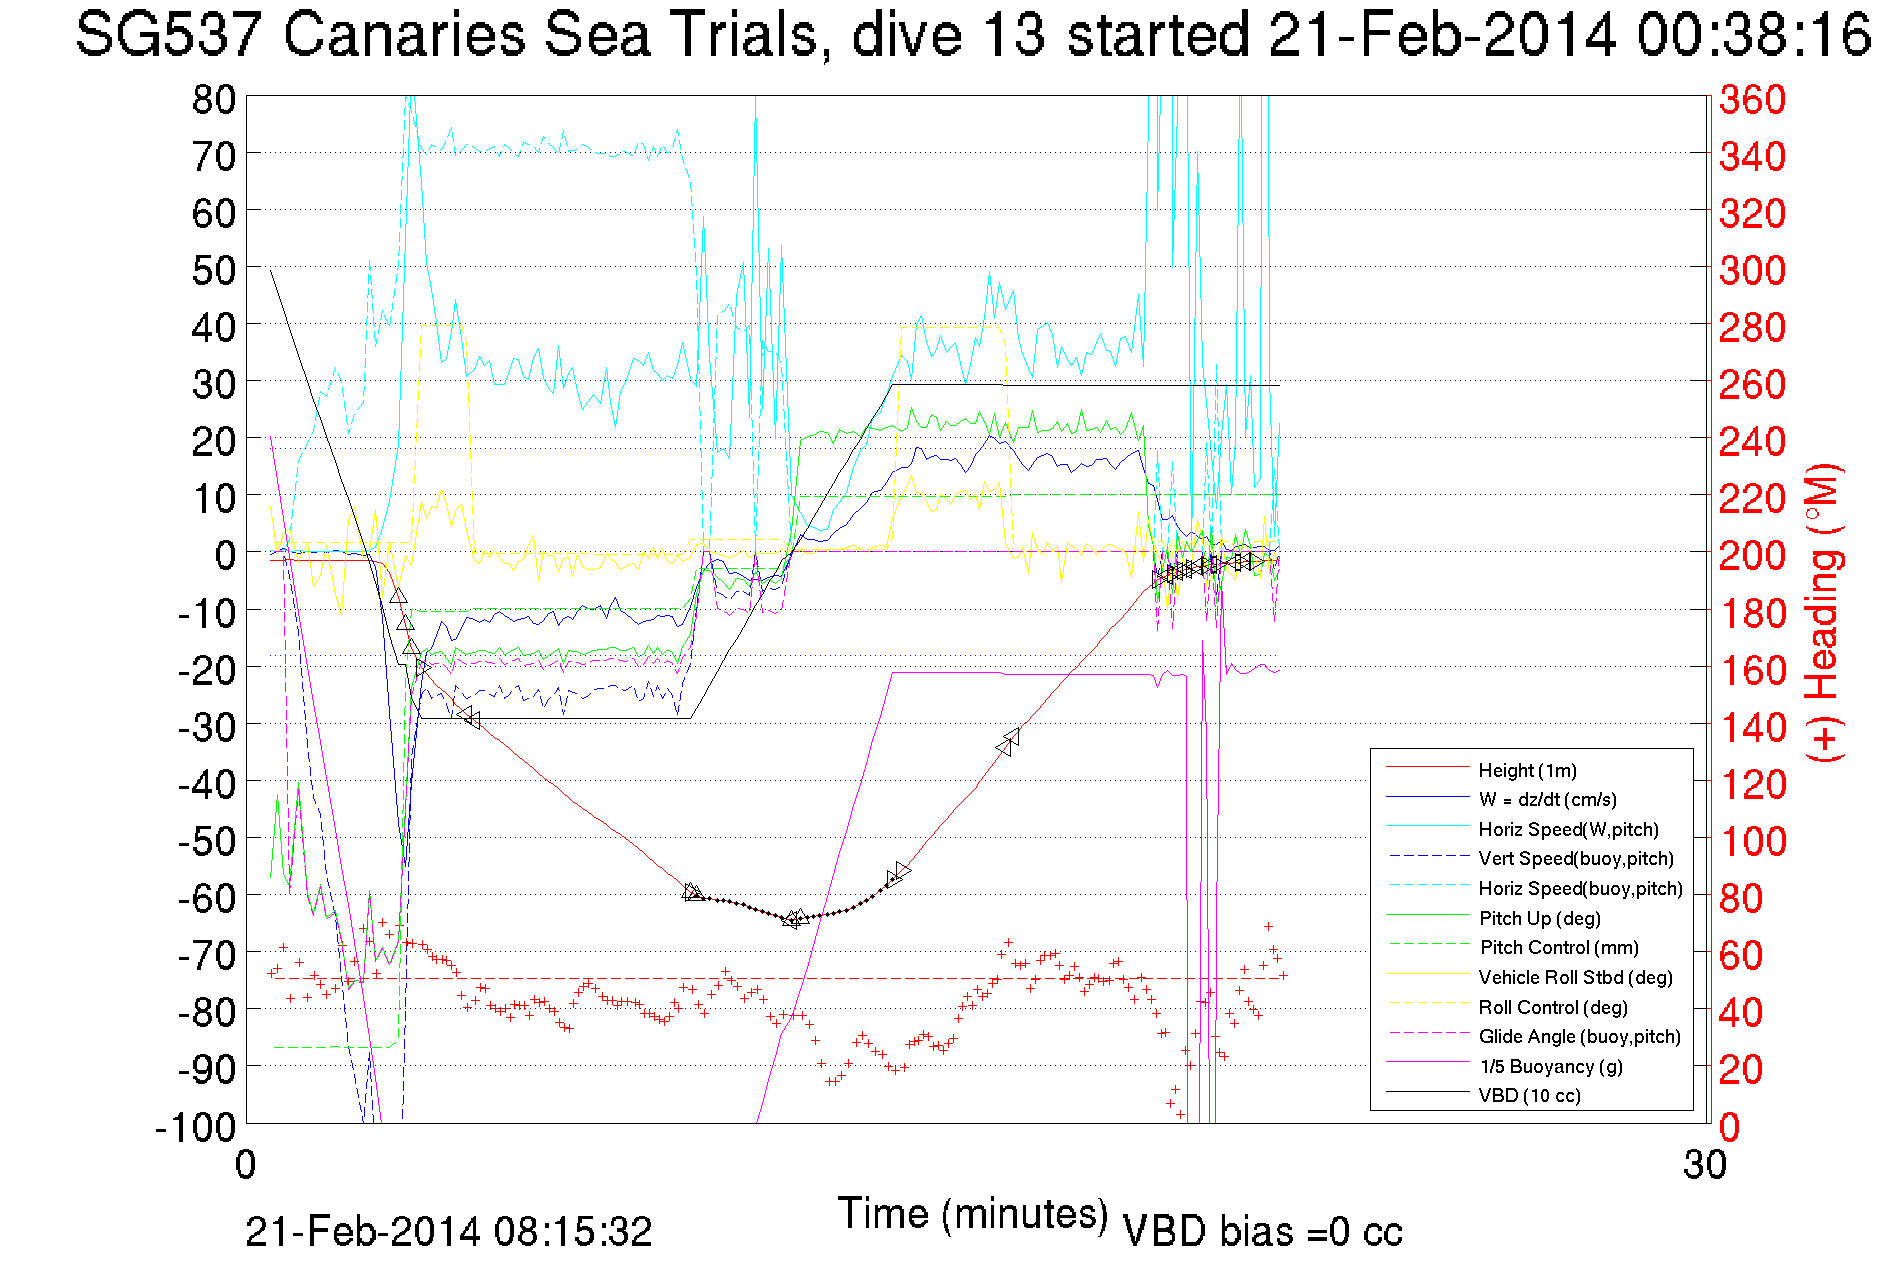Select the '1/5 Buoyancy (g)' legend entry
The image size is (1891, 1262).
1550,1066
